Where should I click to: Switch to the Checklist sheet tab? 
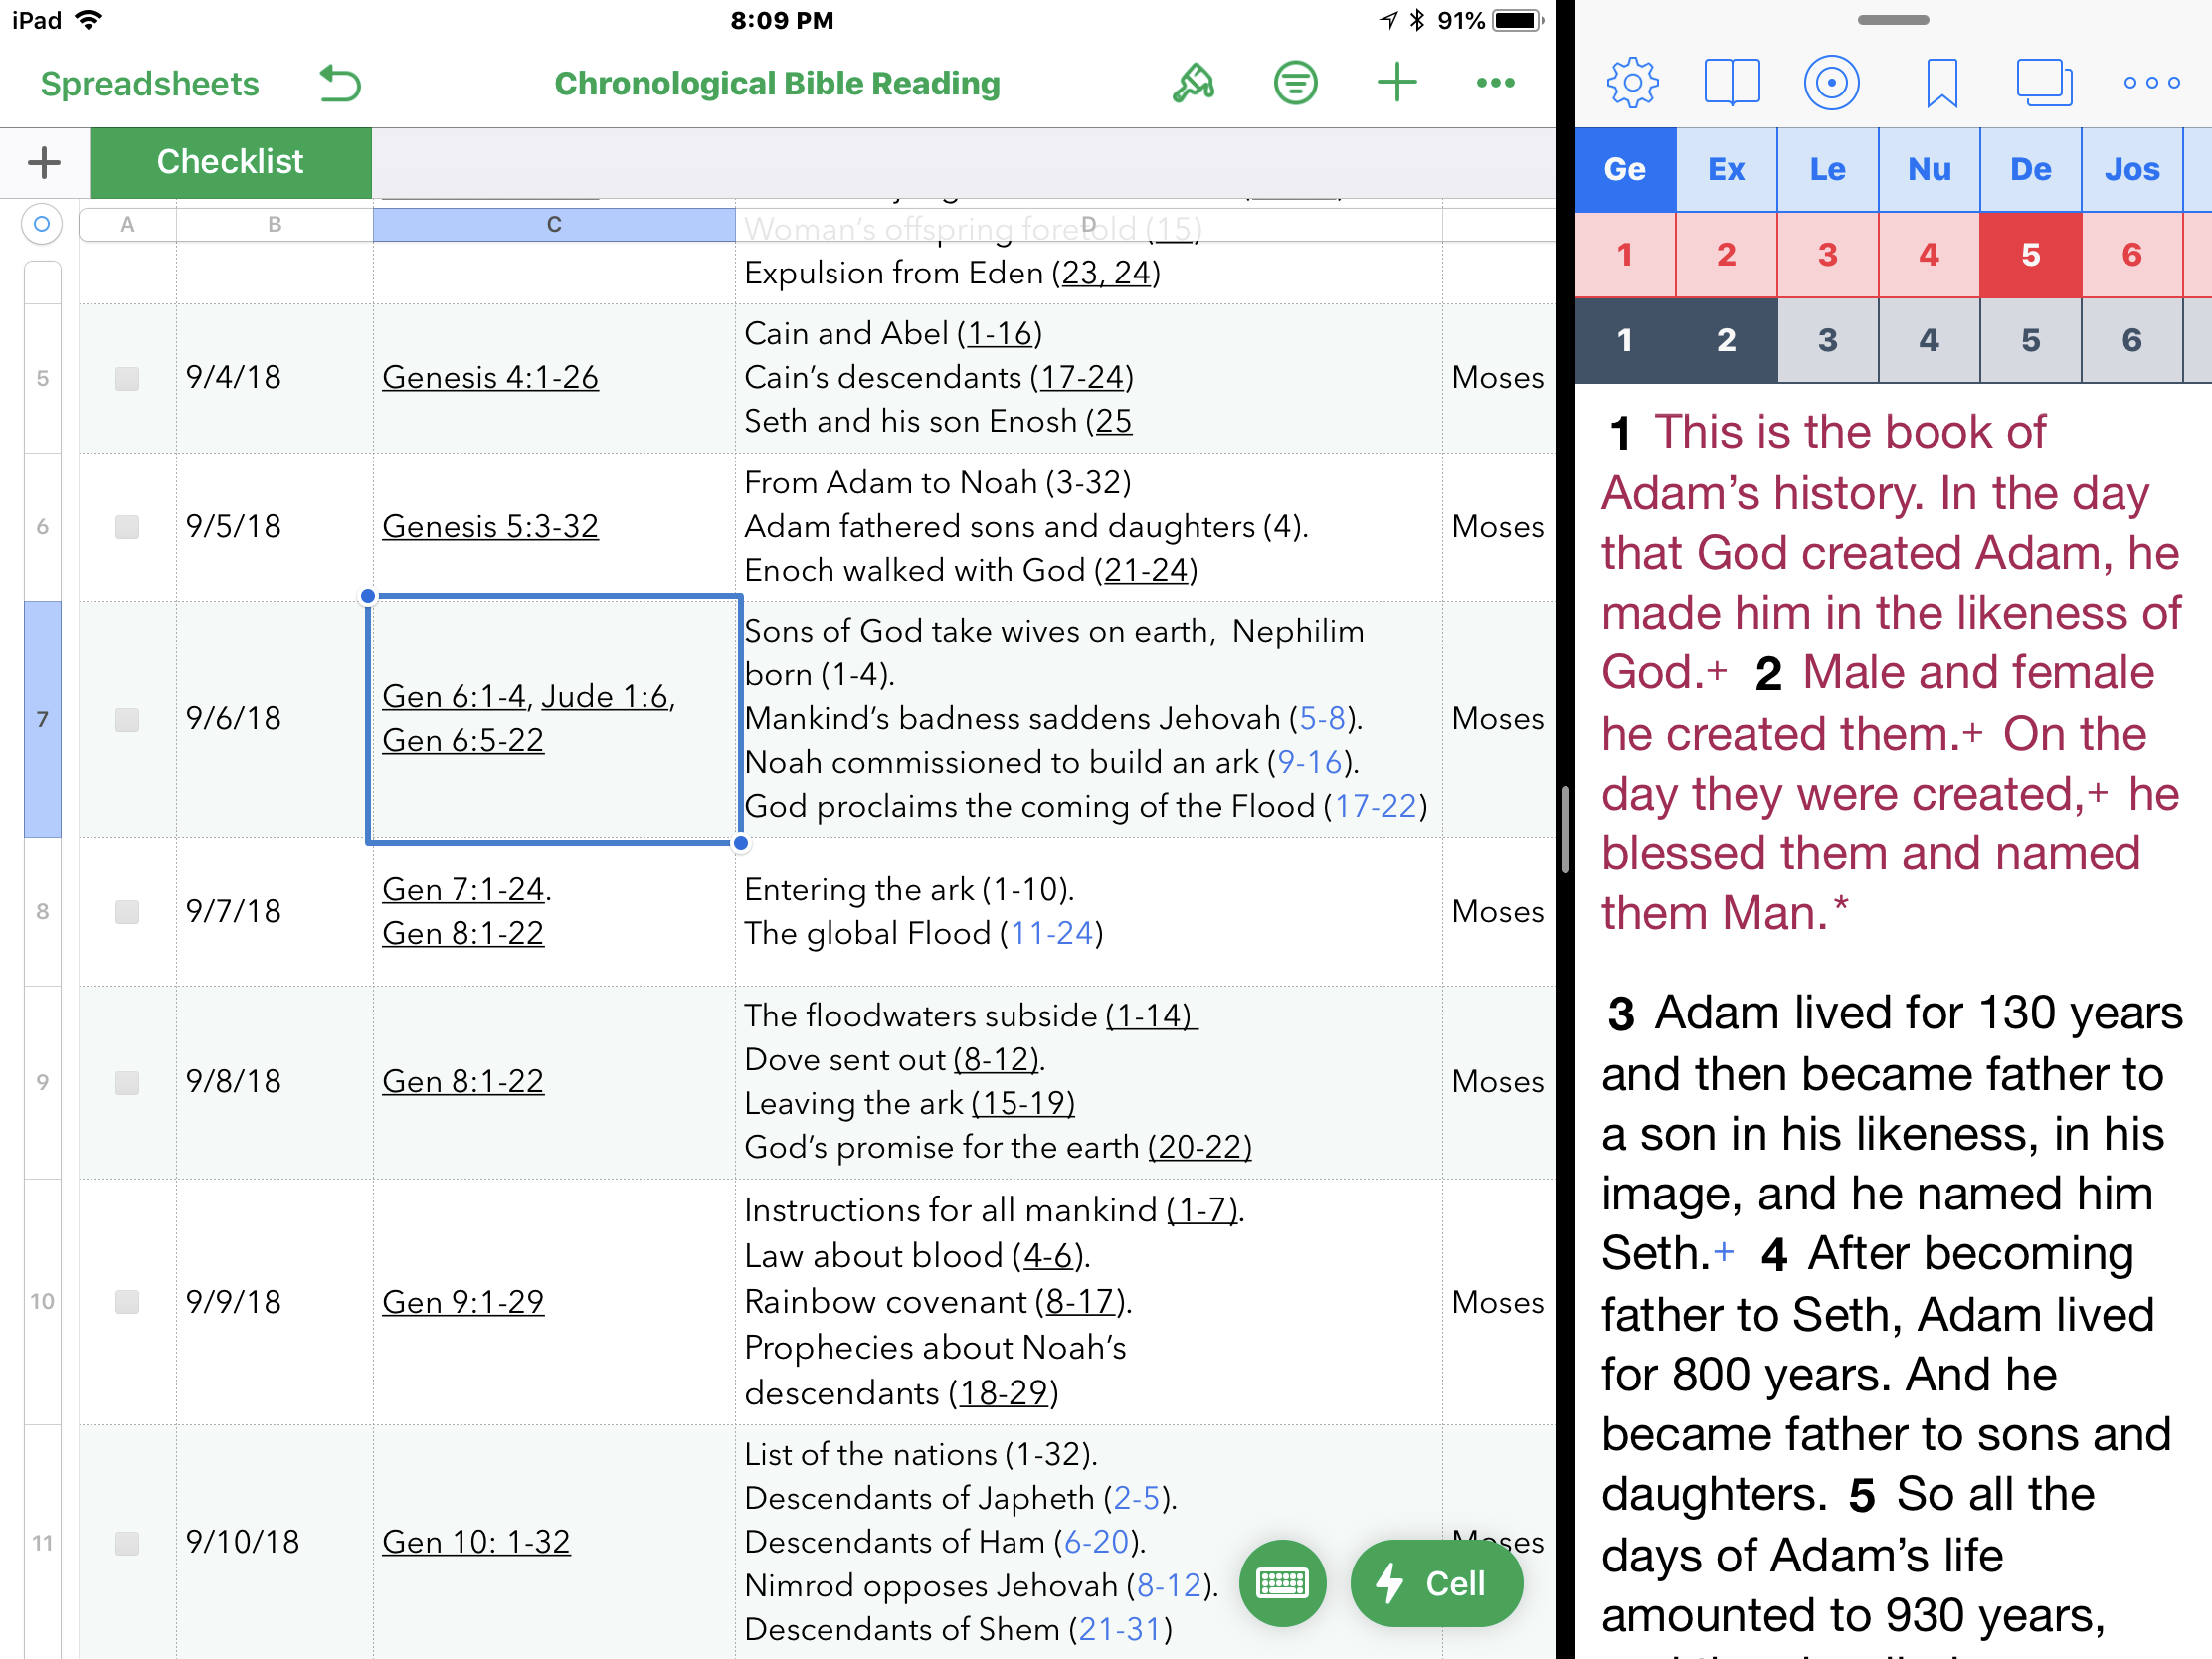pos(230,162)
